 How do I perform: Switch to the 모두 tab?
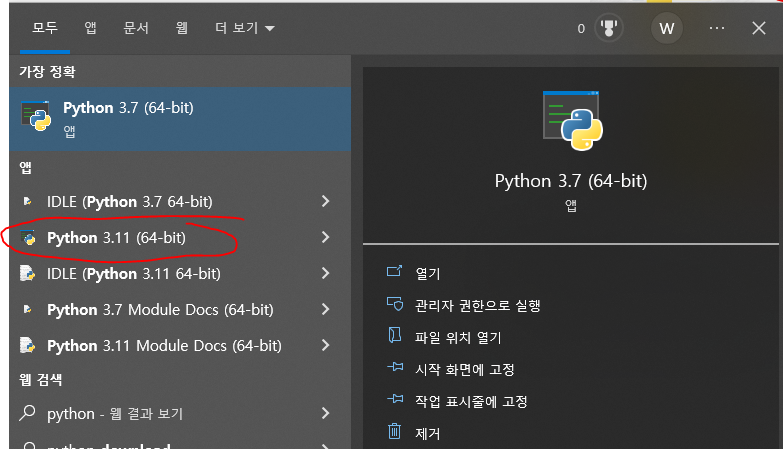pos(45,28)
